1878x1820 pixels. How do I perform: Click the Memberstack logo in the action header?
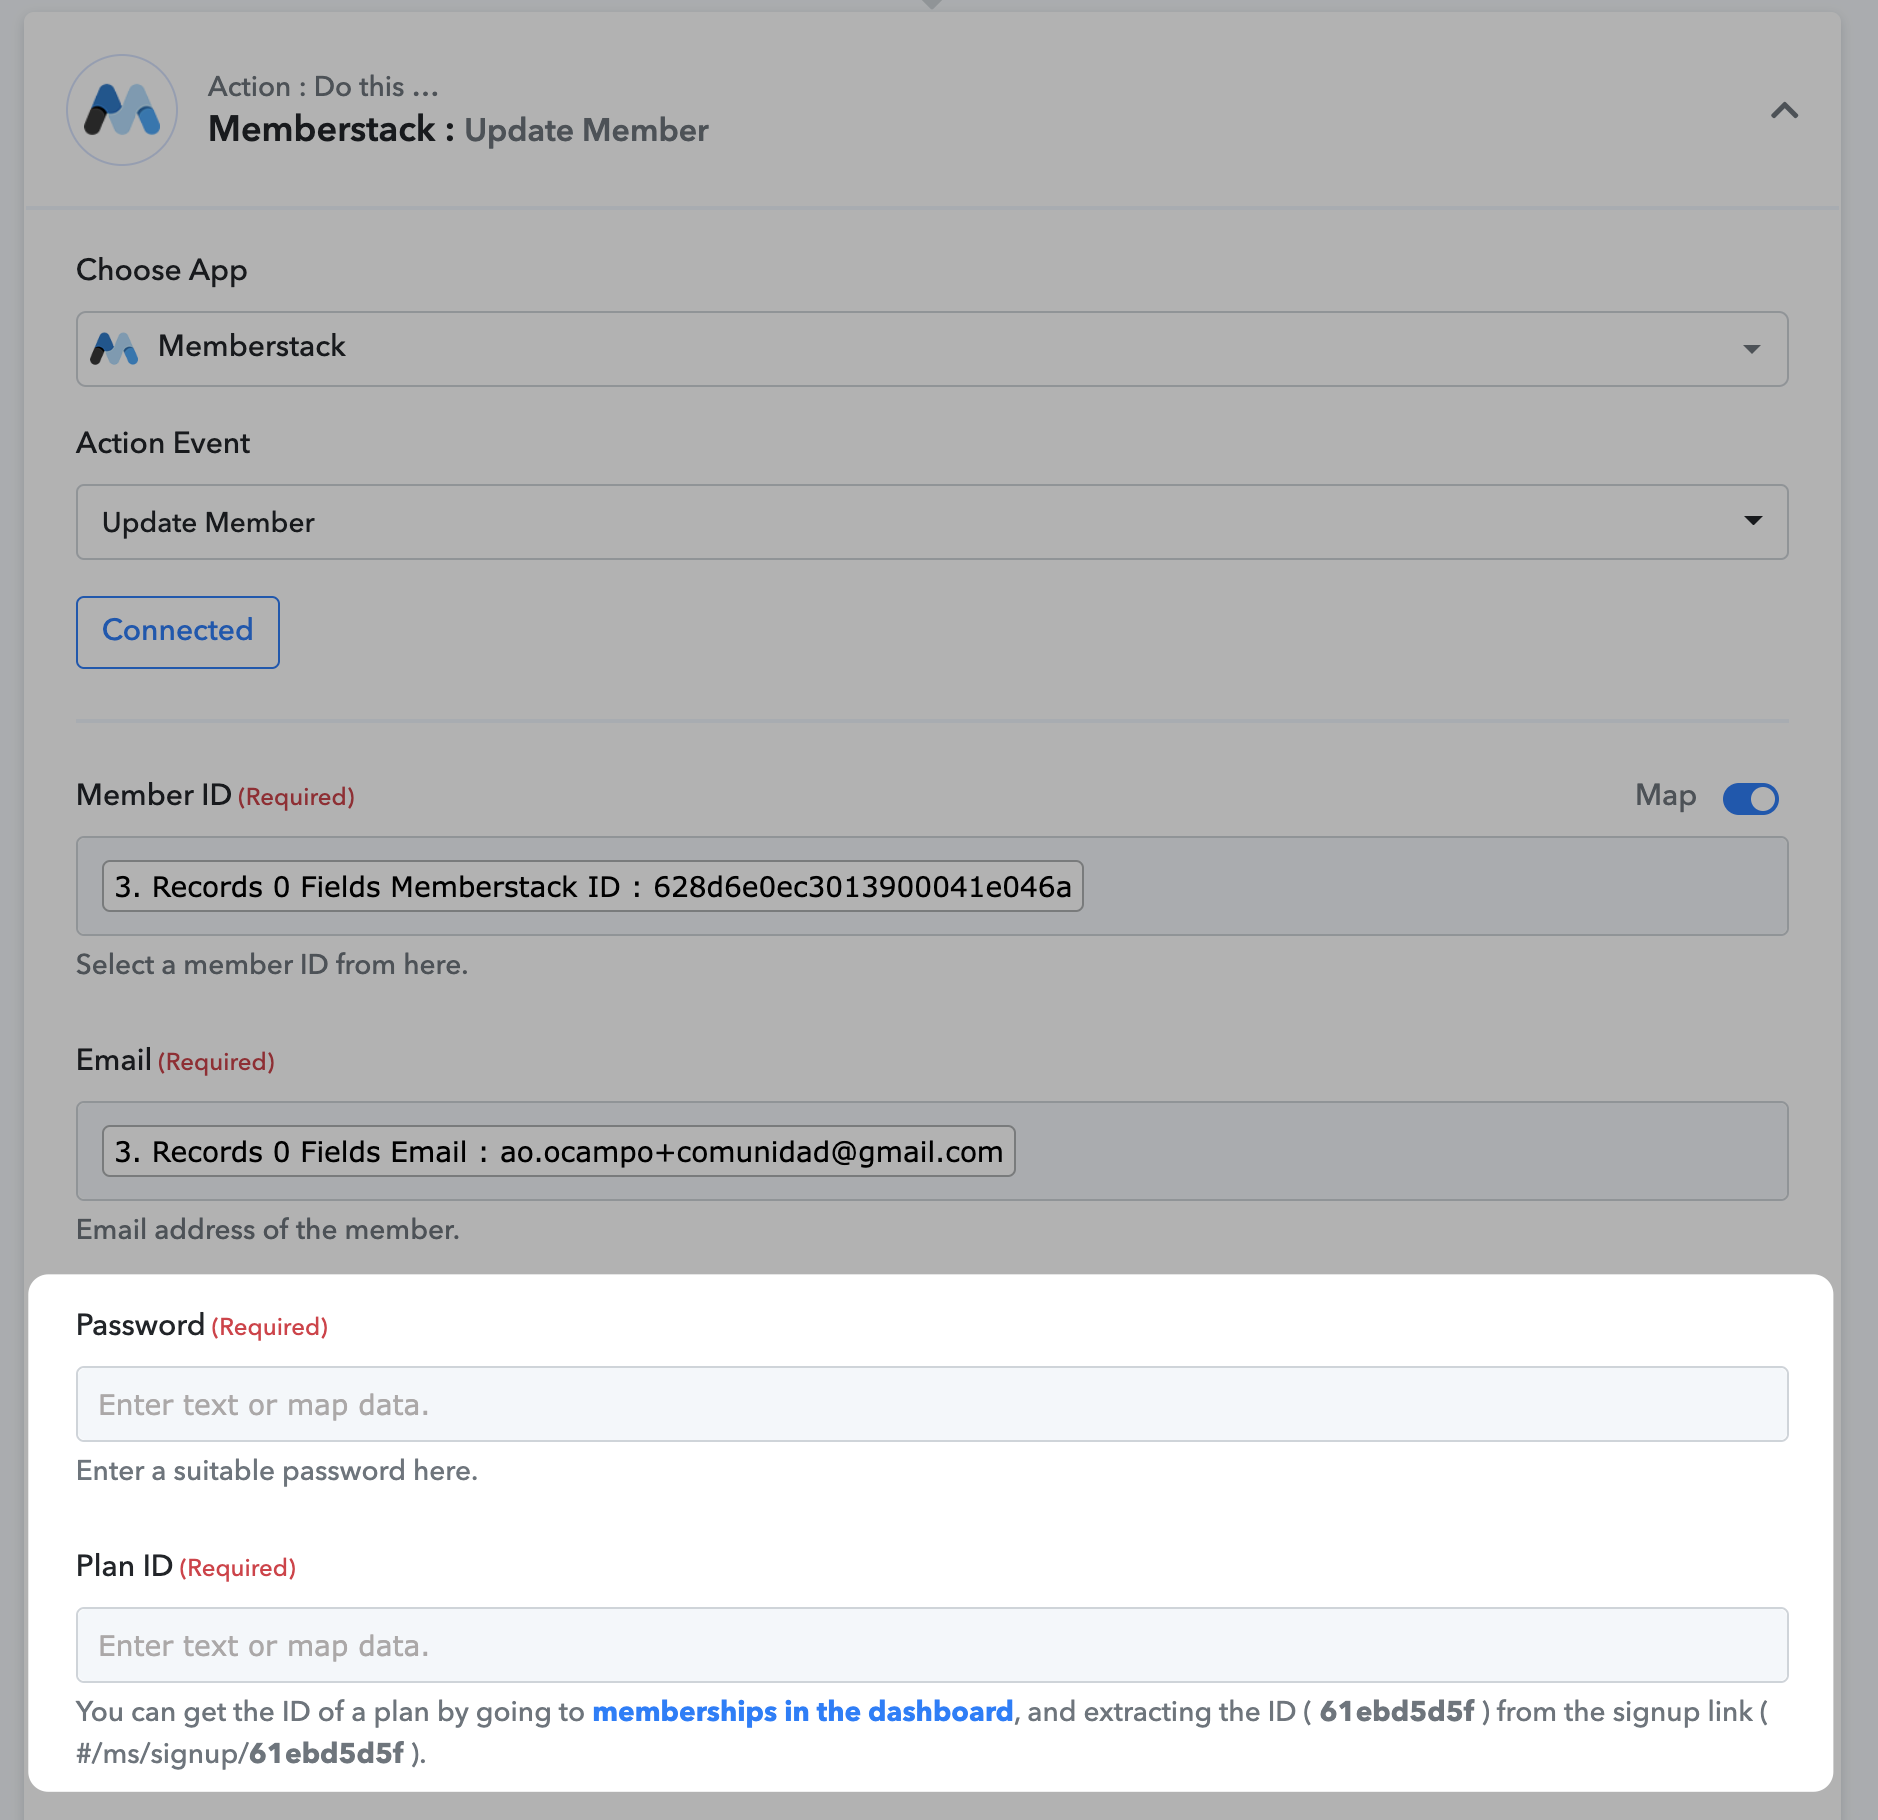(122, 110)
